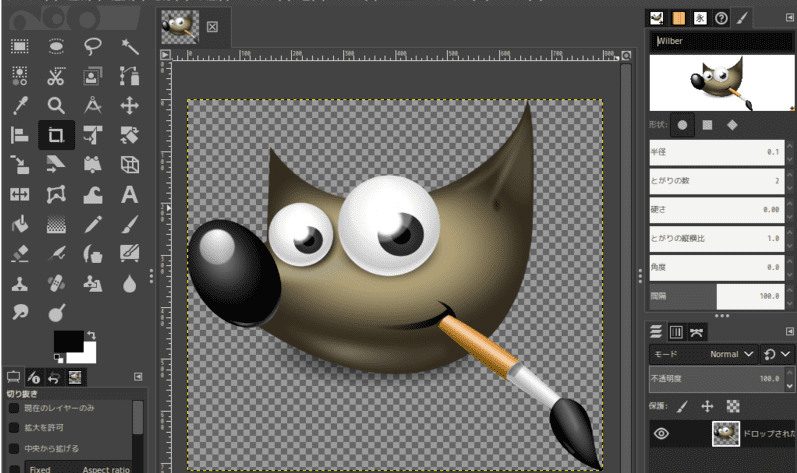Toggle visibility eye of the dropped layer
797x473 pixels.
pos(661,433)
